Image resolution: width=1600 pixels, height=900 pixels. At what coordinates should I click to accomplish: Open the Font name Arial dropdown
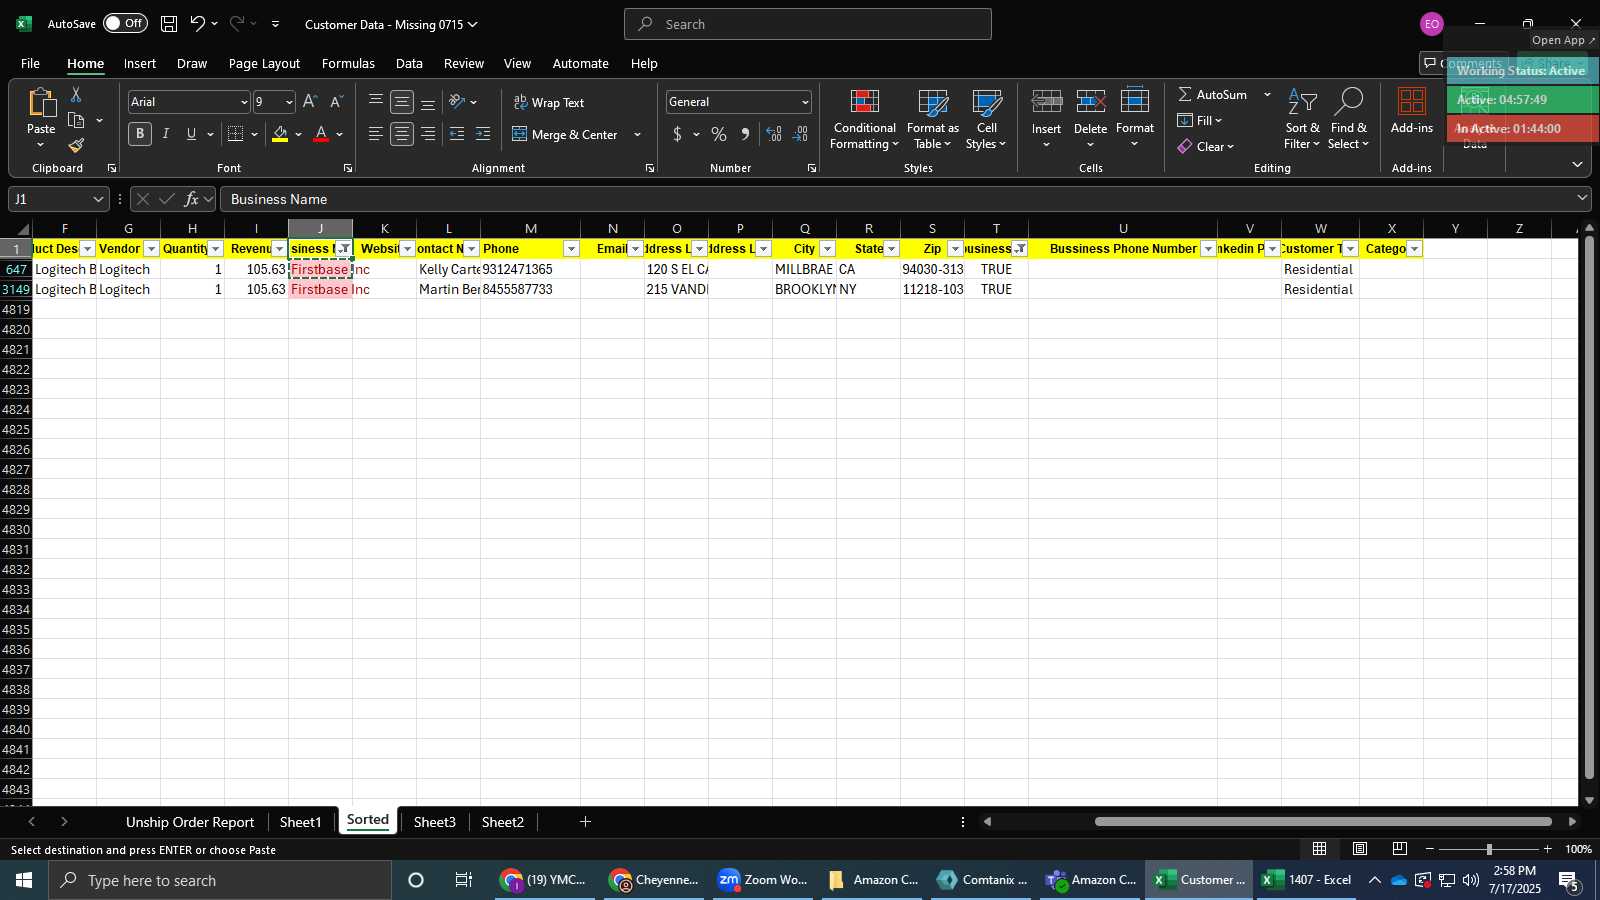(x=243, y=102)
